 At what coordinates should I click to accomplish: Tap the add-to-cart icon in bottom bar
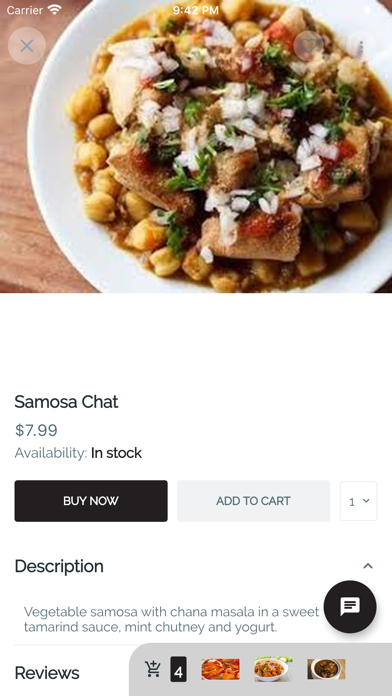153,669
